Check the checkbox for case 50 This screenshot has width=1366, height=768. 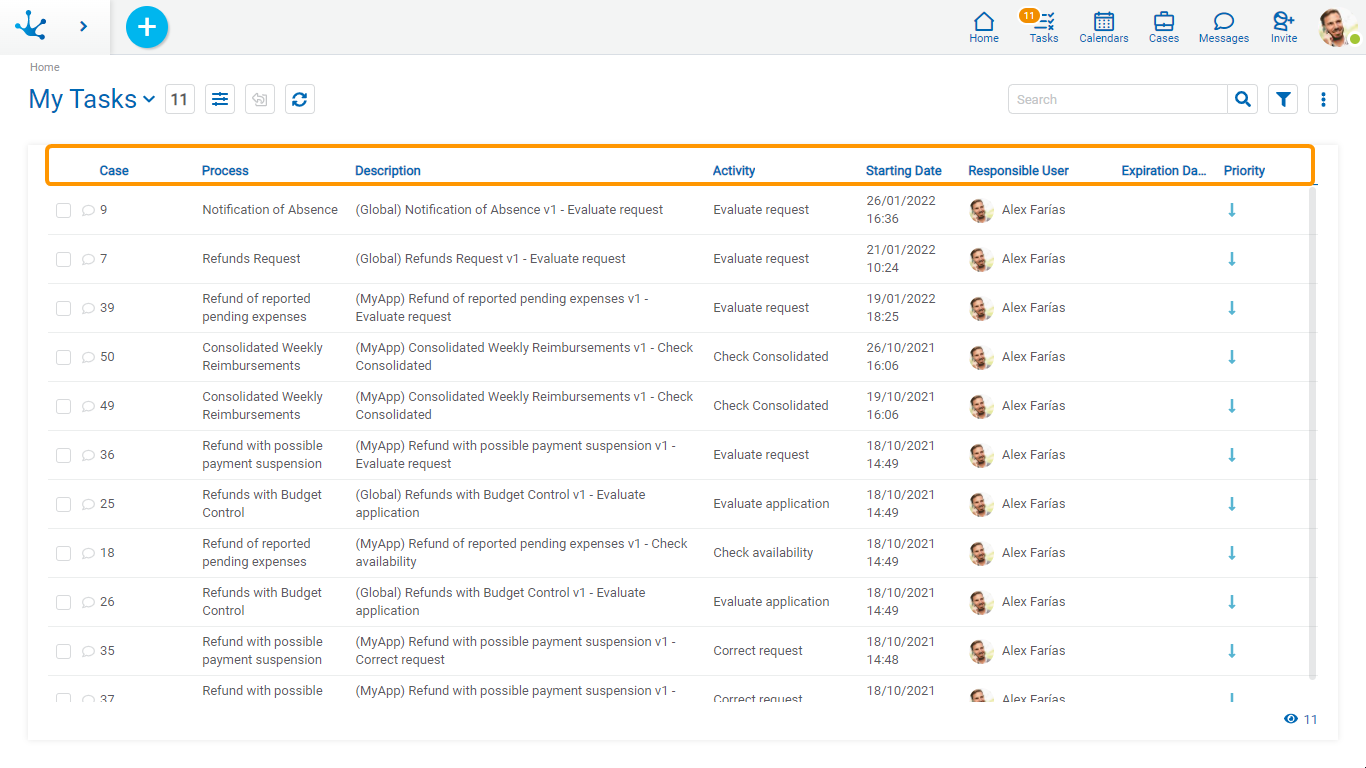pos(63,357)
